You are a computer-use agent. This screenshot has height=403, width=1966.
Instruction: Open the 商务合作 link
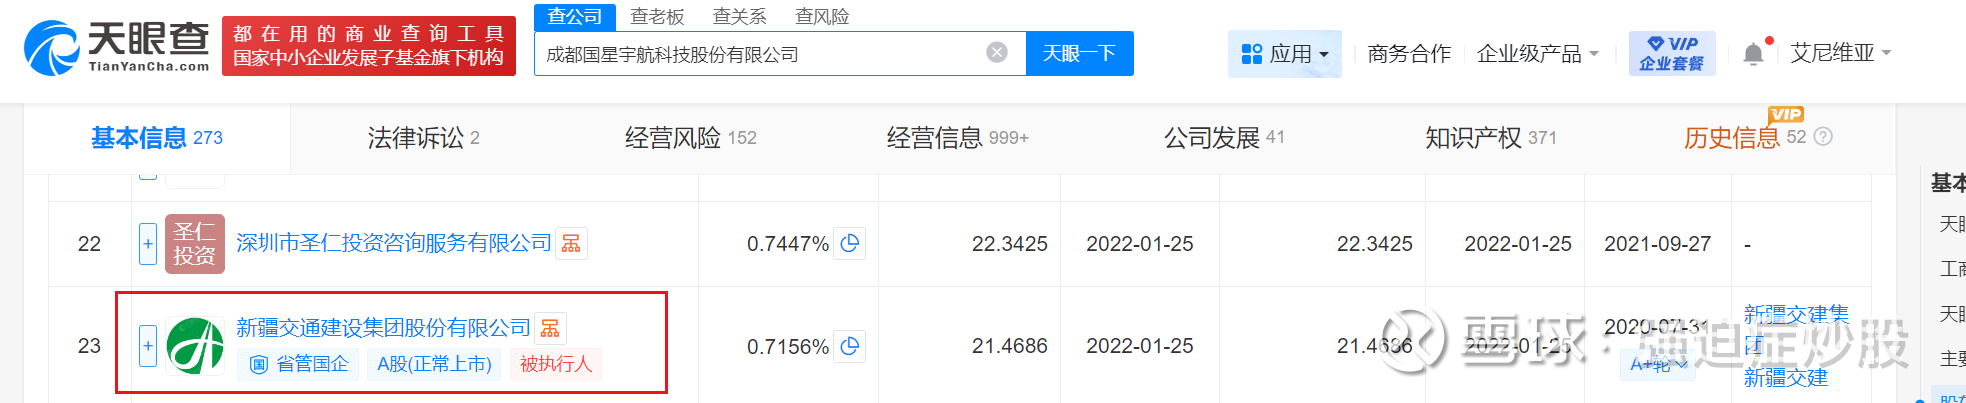tap(1409, 54)
